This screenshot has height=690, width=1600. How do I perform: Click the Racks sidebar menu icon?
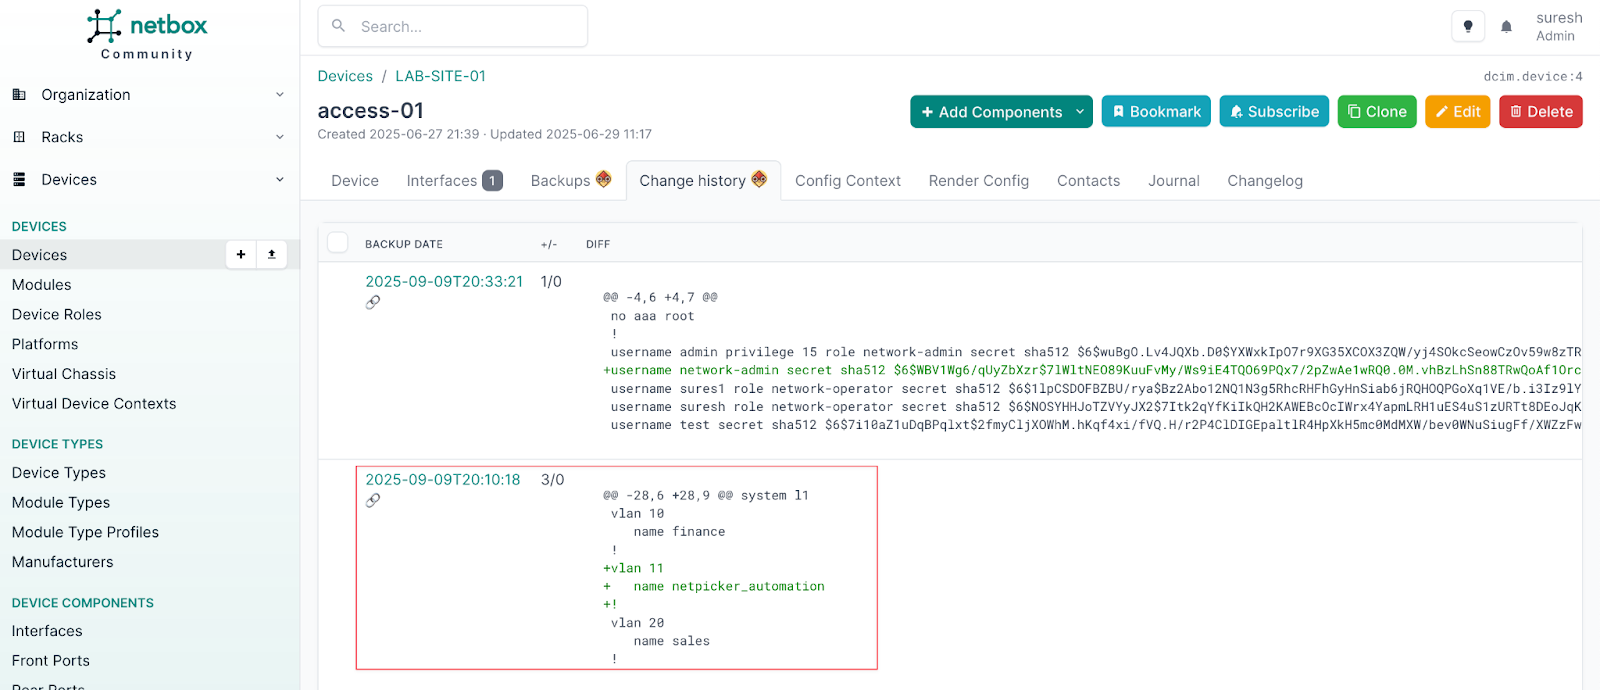19,137
